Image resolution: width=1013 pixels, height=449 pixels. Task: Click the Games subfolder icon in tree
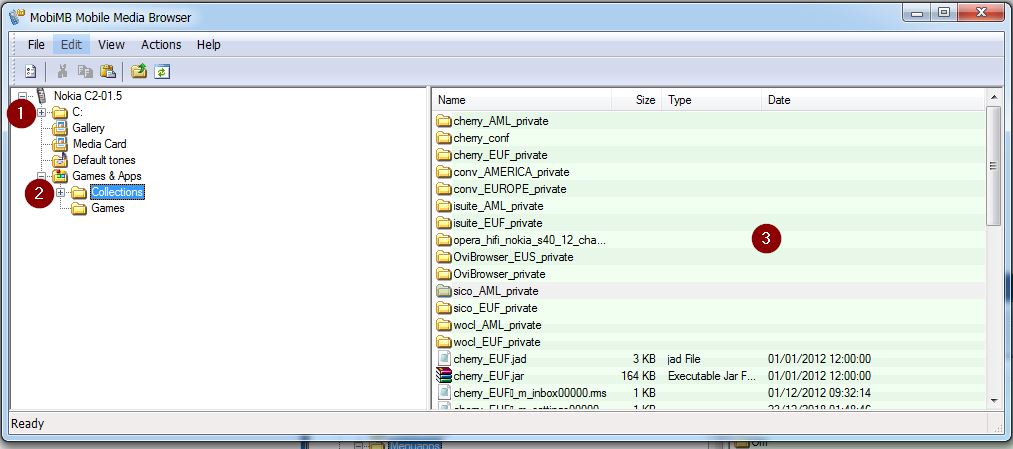pos(79,208)
